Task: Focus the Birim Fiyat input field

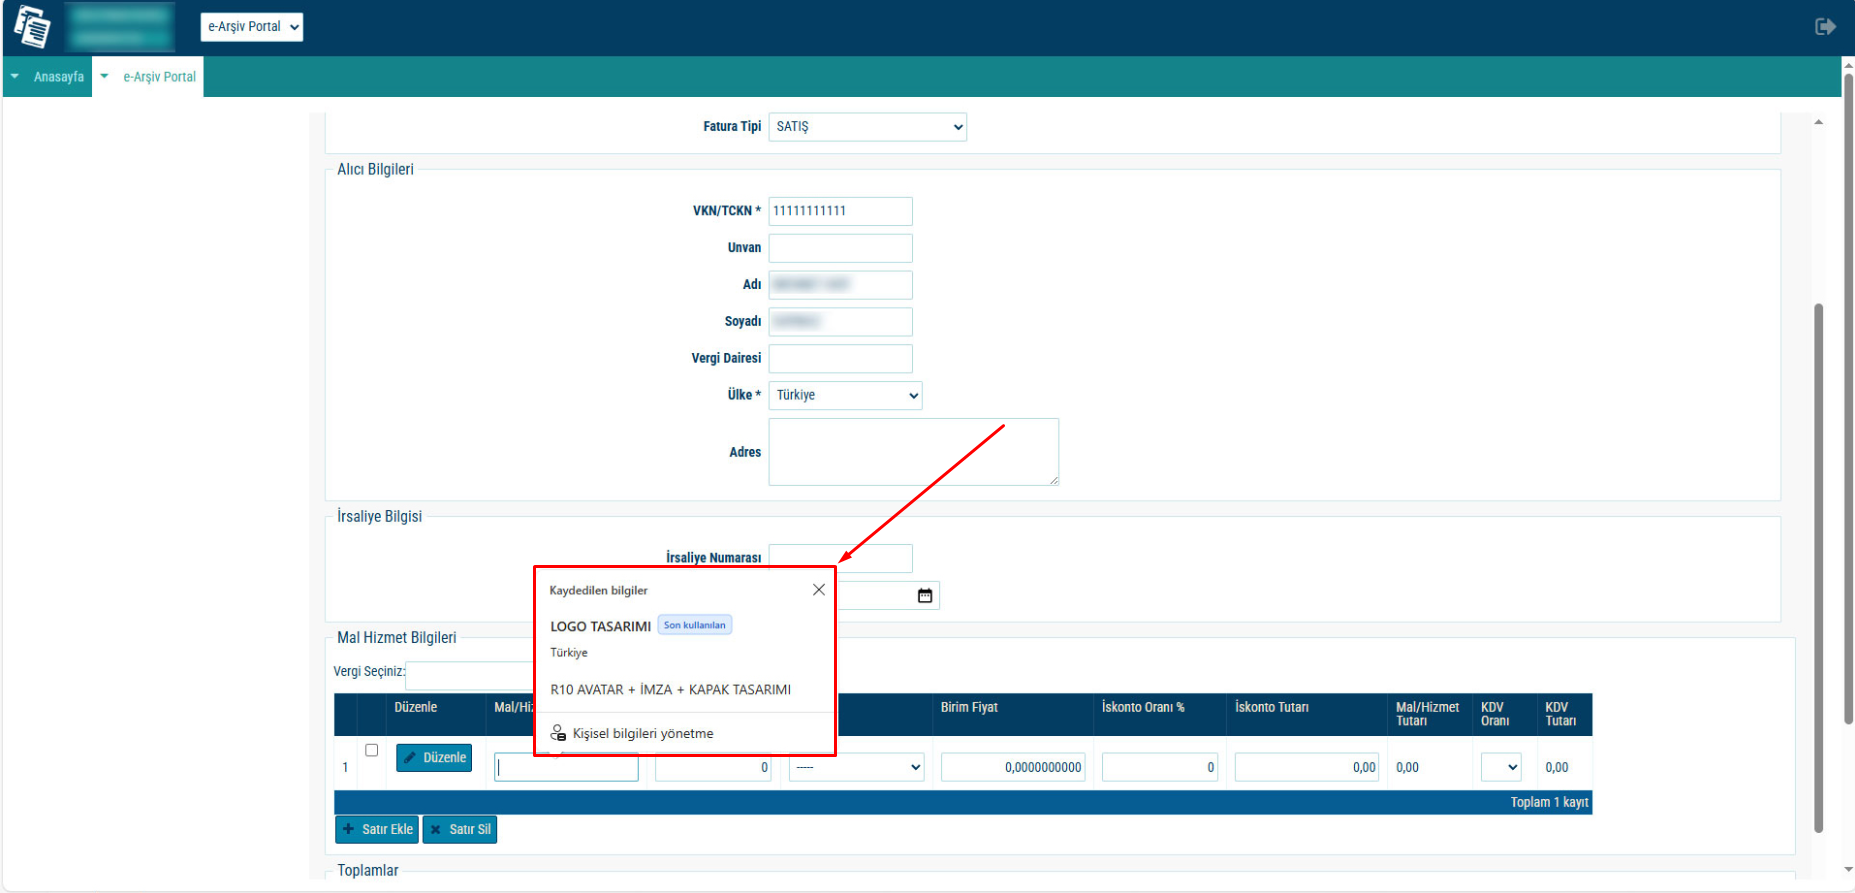Action: pyautogui.click(x=1013, y=767)
